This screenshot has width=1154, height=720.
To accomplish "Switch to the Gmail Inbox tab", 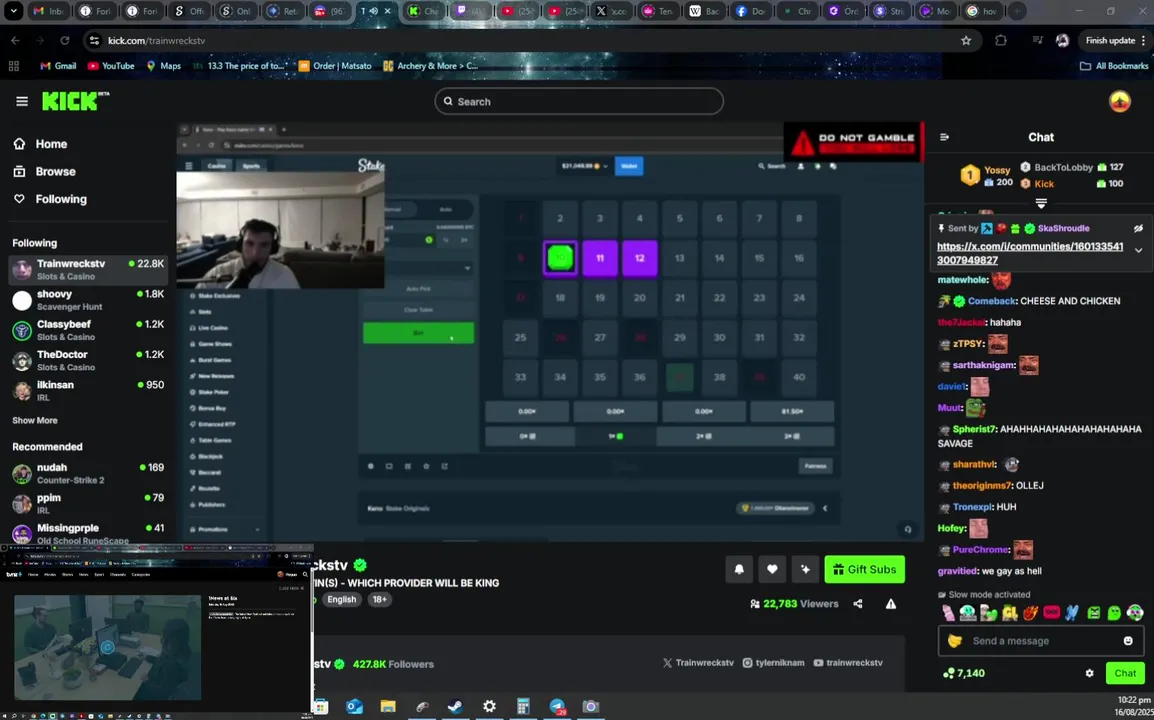I will tap(48, 11).
